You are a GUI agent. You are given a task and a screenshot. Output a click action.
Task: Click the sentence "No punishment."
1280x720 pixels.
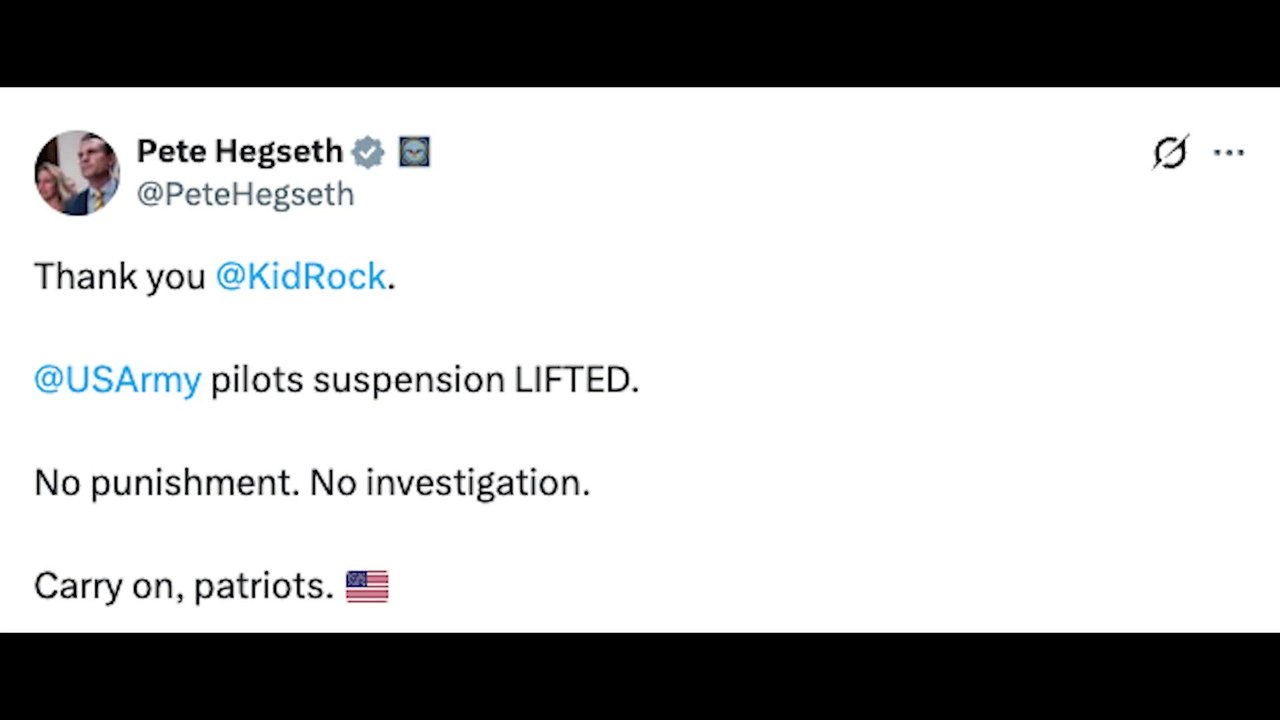[x=167, y=483]
